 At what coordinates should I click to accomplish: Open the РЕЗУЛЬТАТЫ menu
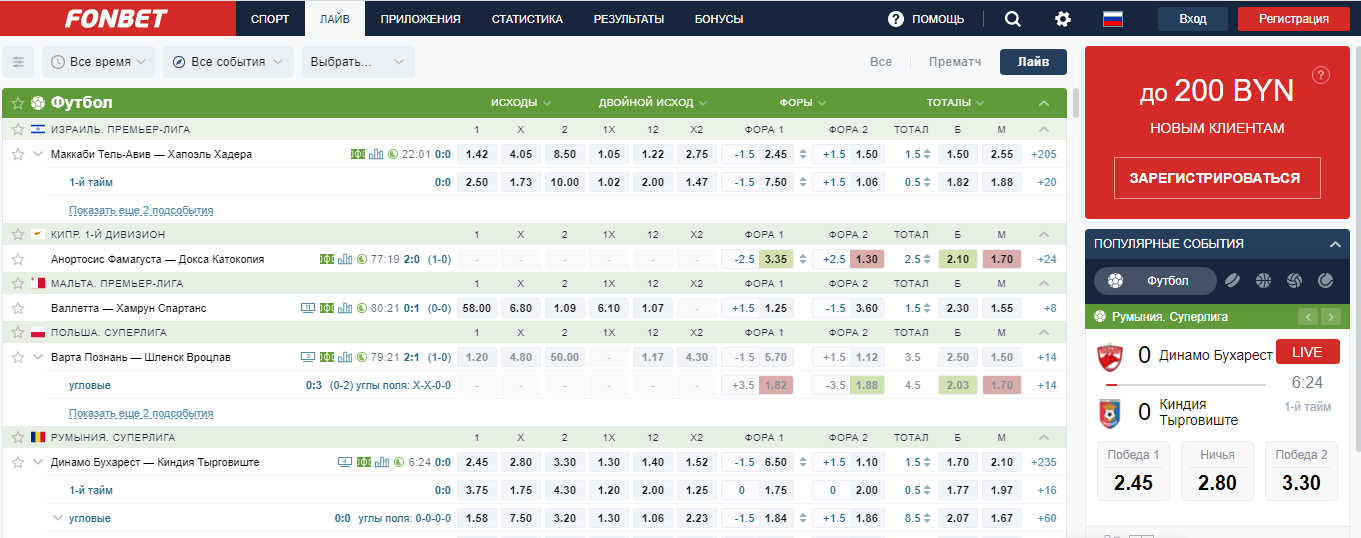pos(629,19)
